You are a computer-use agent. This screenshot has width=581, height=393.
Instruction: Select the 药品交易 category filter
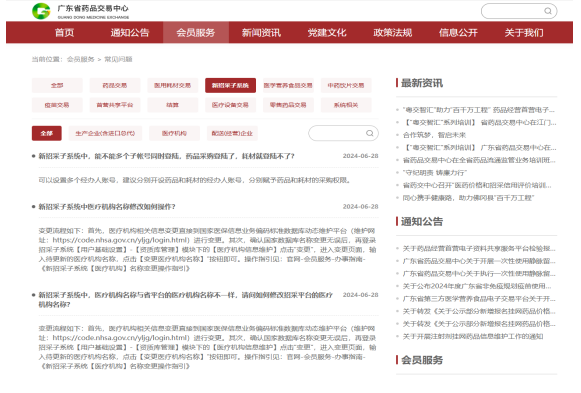(x=115, y=86)
